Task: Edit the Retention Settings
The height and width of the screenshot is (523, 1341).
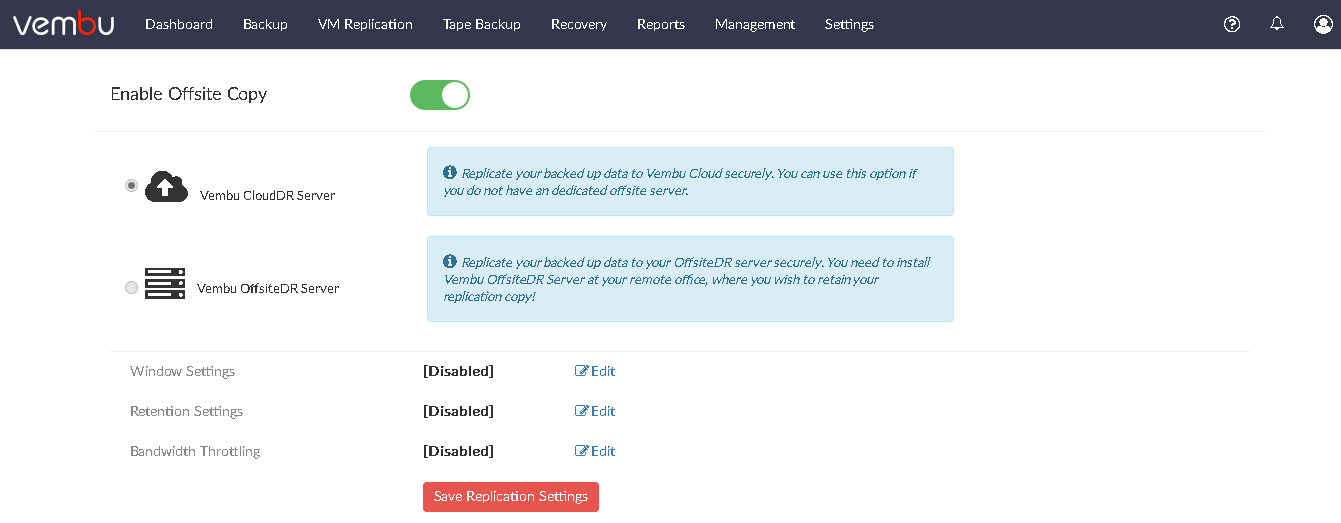Action: [x=595, y=411]
